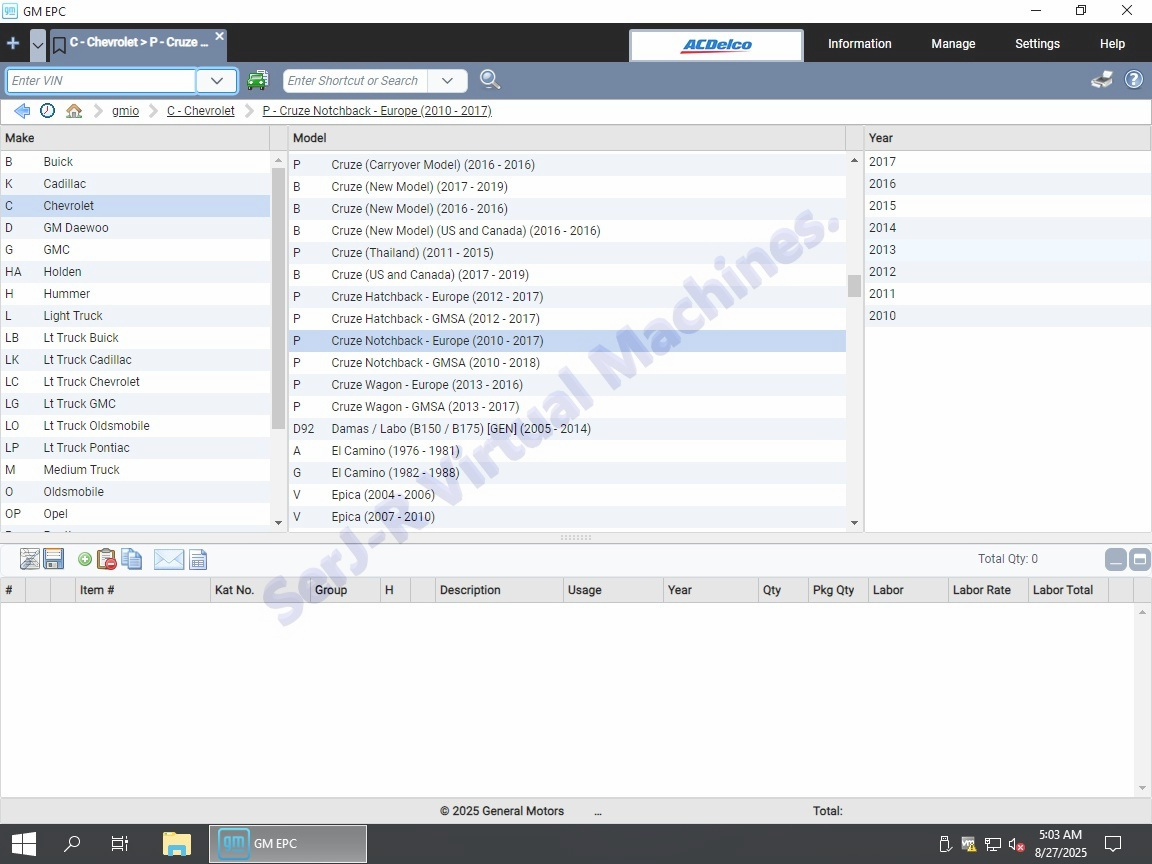Expand the Shortcut or Search dropdown arrow
Viewport: 1152px width, 864px height.
447,81
